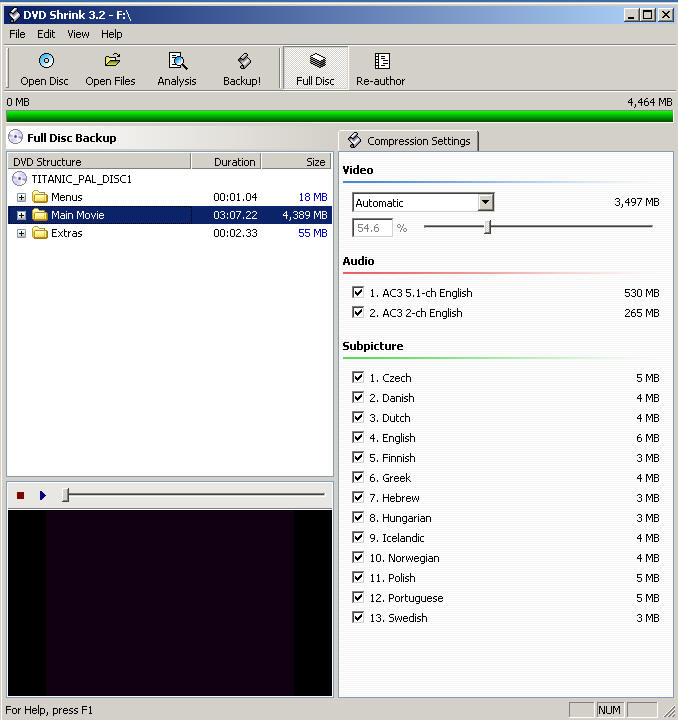
Task: Run the Analysis tool
Action: click(x=177, y=69)
